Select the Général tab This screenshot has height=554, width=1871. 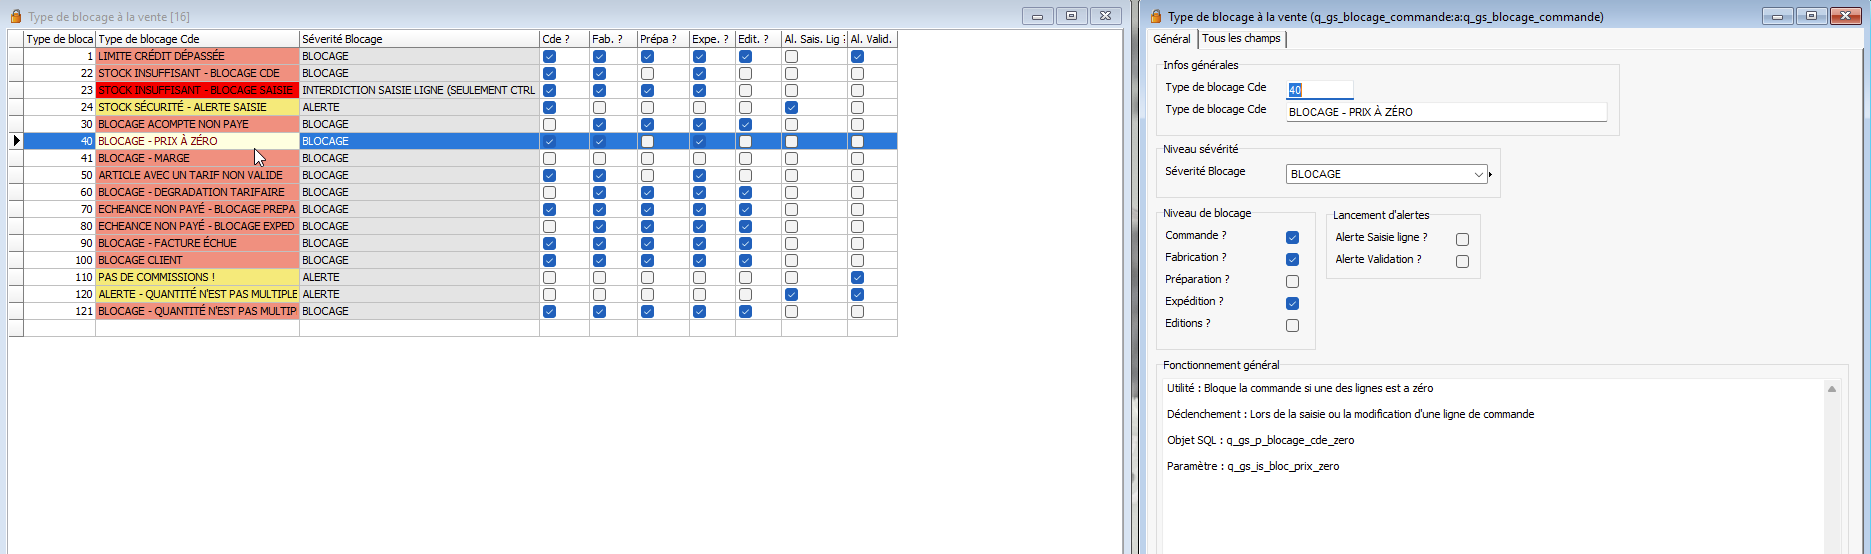(x=1171, y=39)
